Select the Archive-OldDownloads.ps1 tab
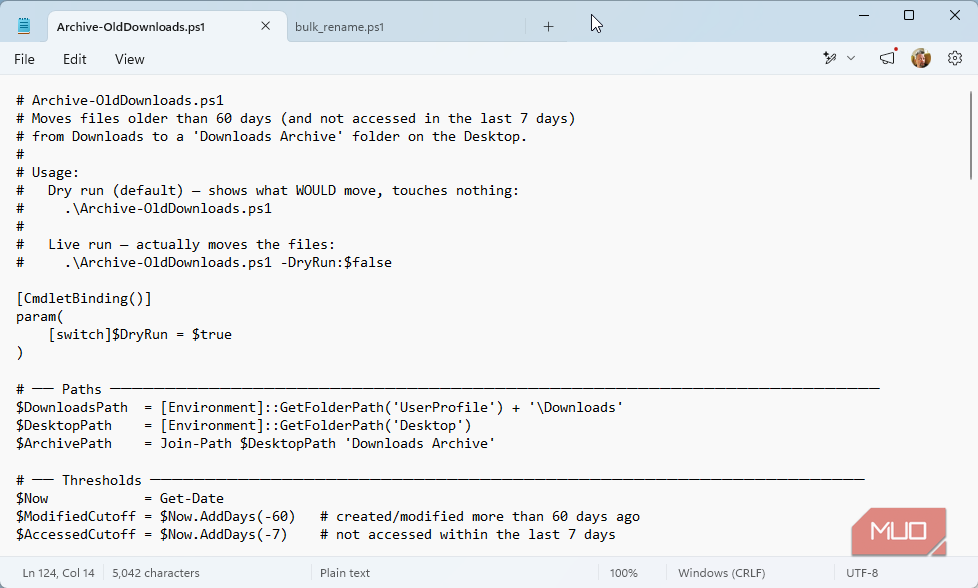 [x=131, y=27]
